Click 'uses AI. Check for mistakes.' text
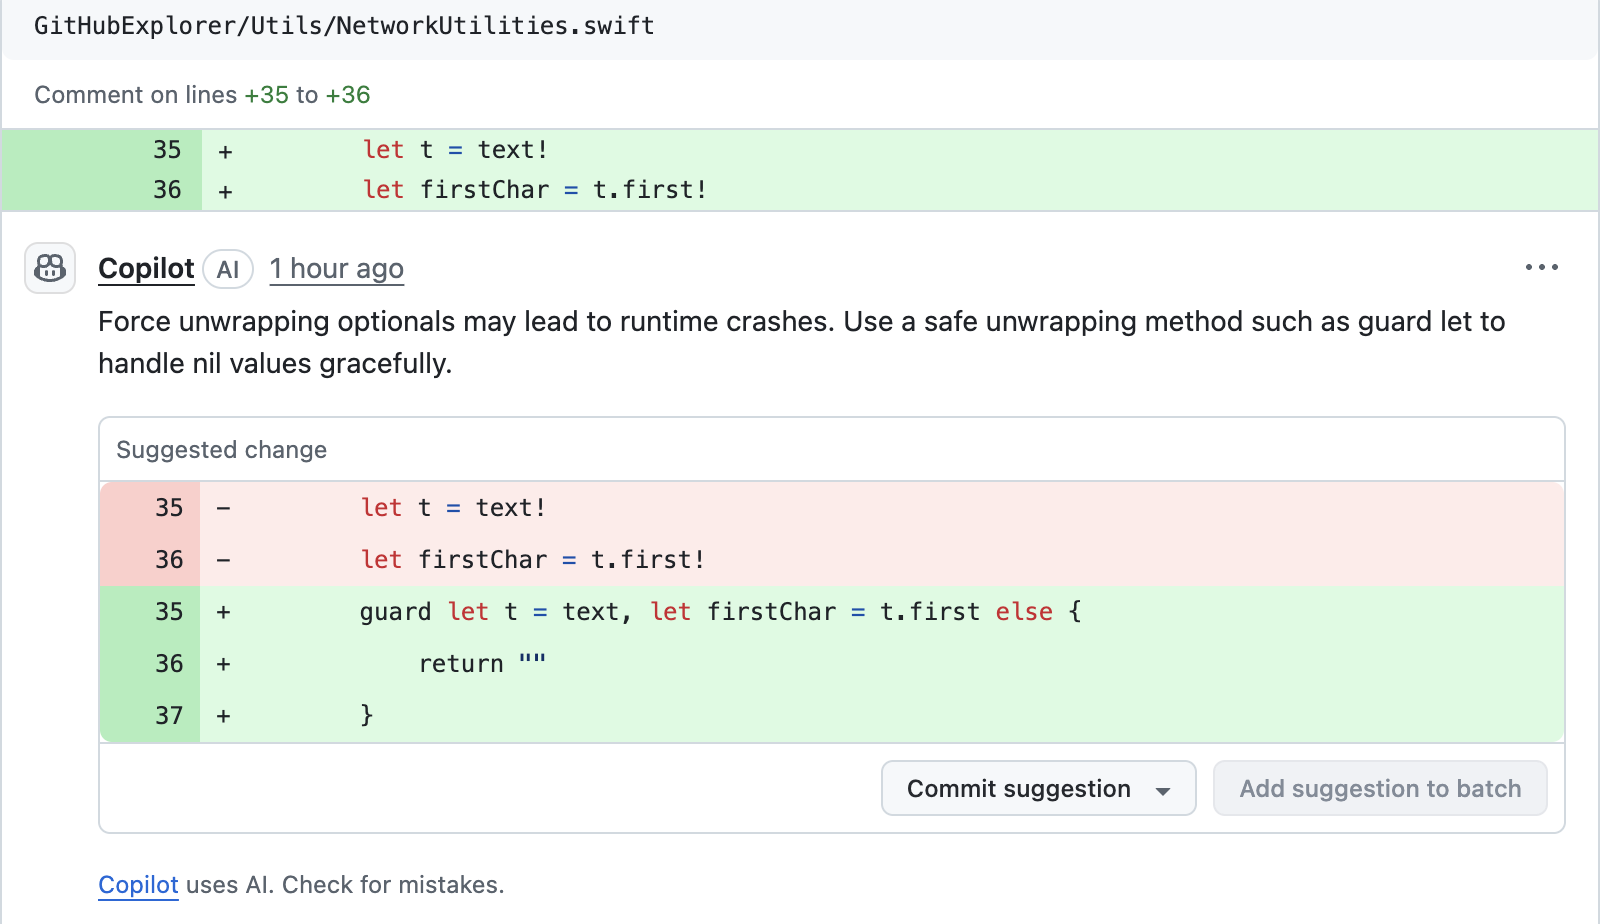The height and width of the screenshot is (924, 1600). (345, 885)
